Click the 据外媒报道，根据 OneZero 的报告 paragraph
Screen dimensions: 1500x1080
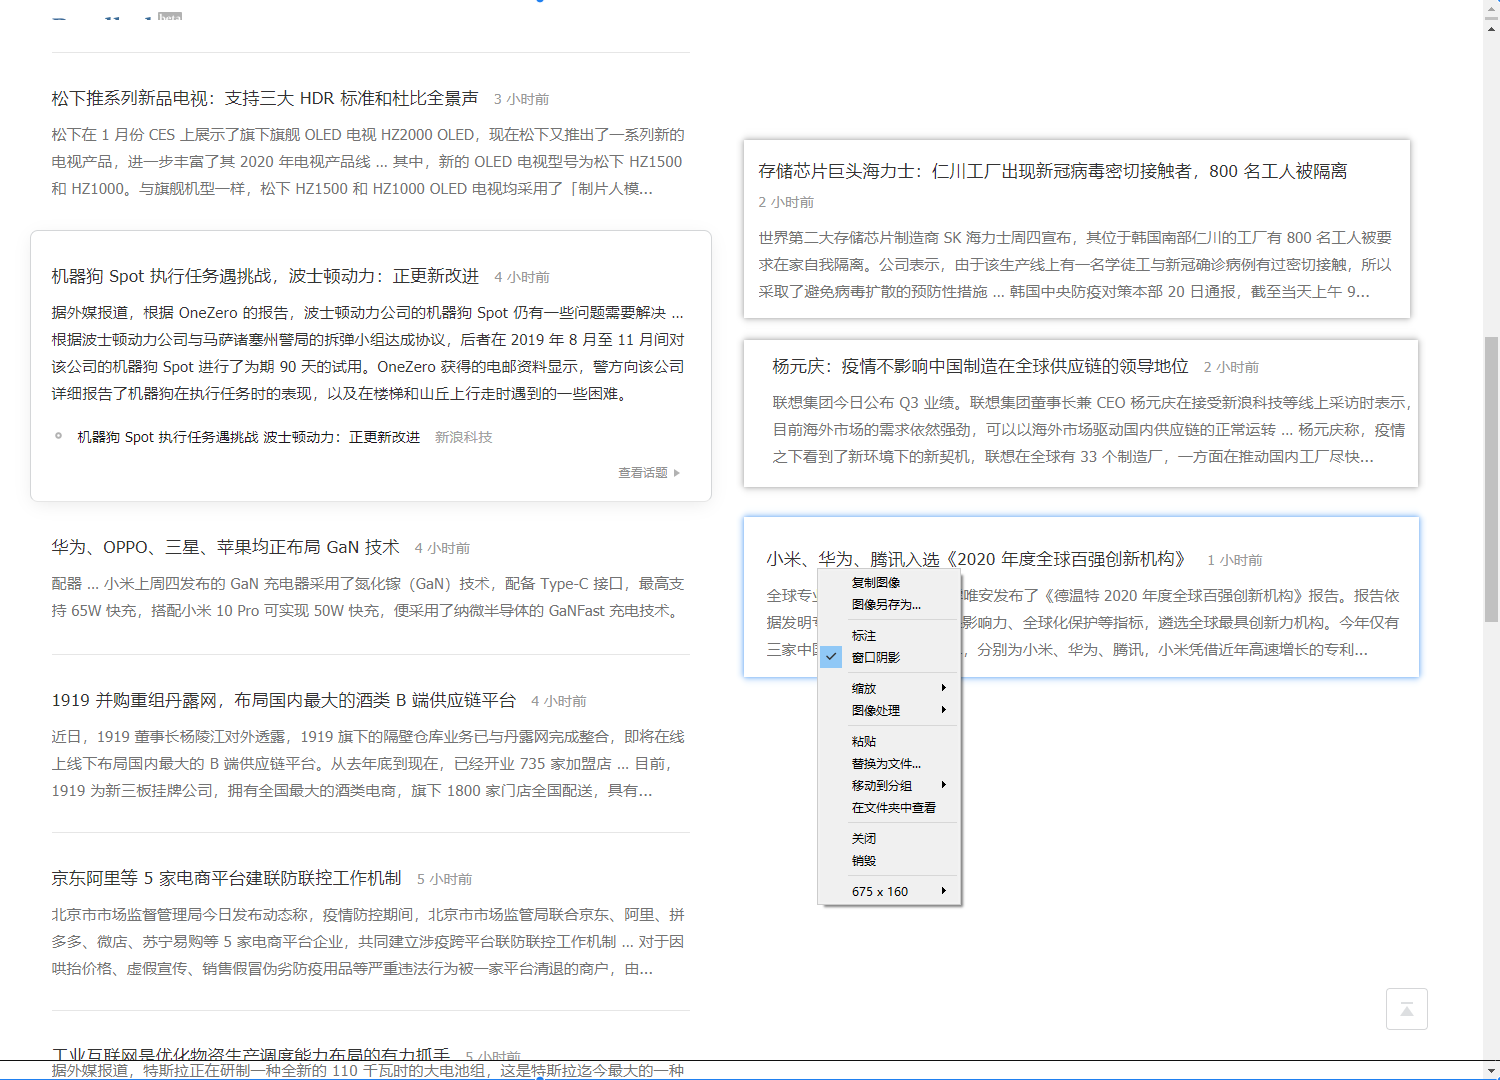pyautogui.click(x=368, y=353)
